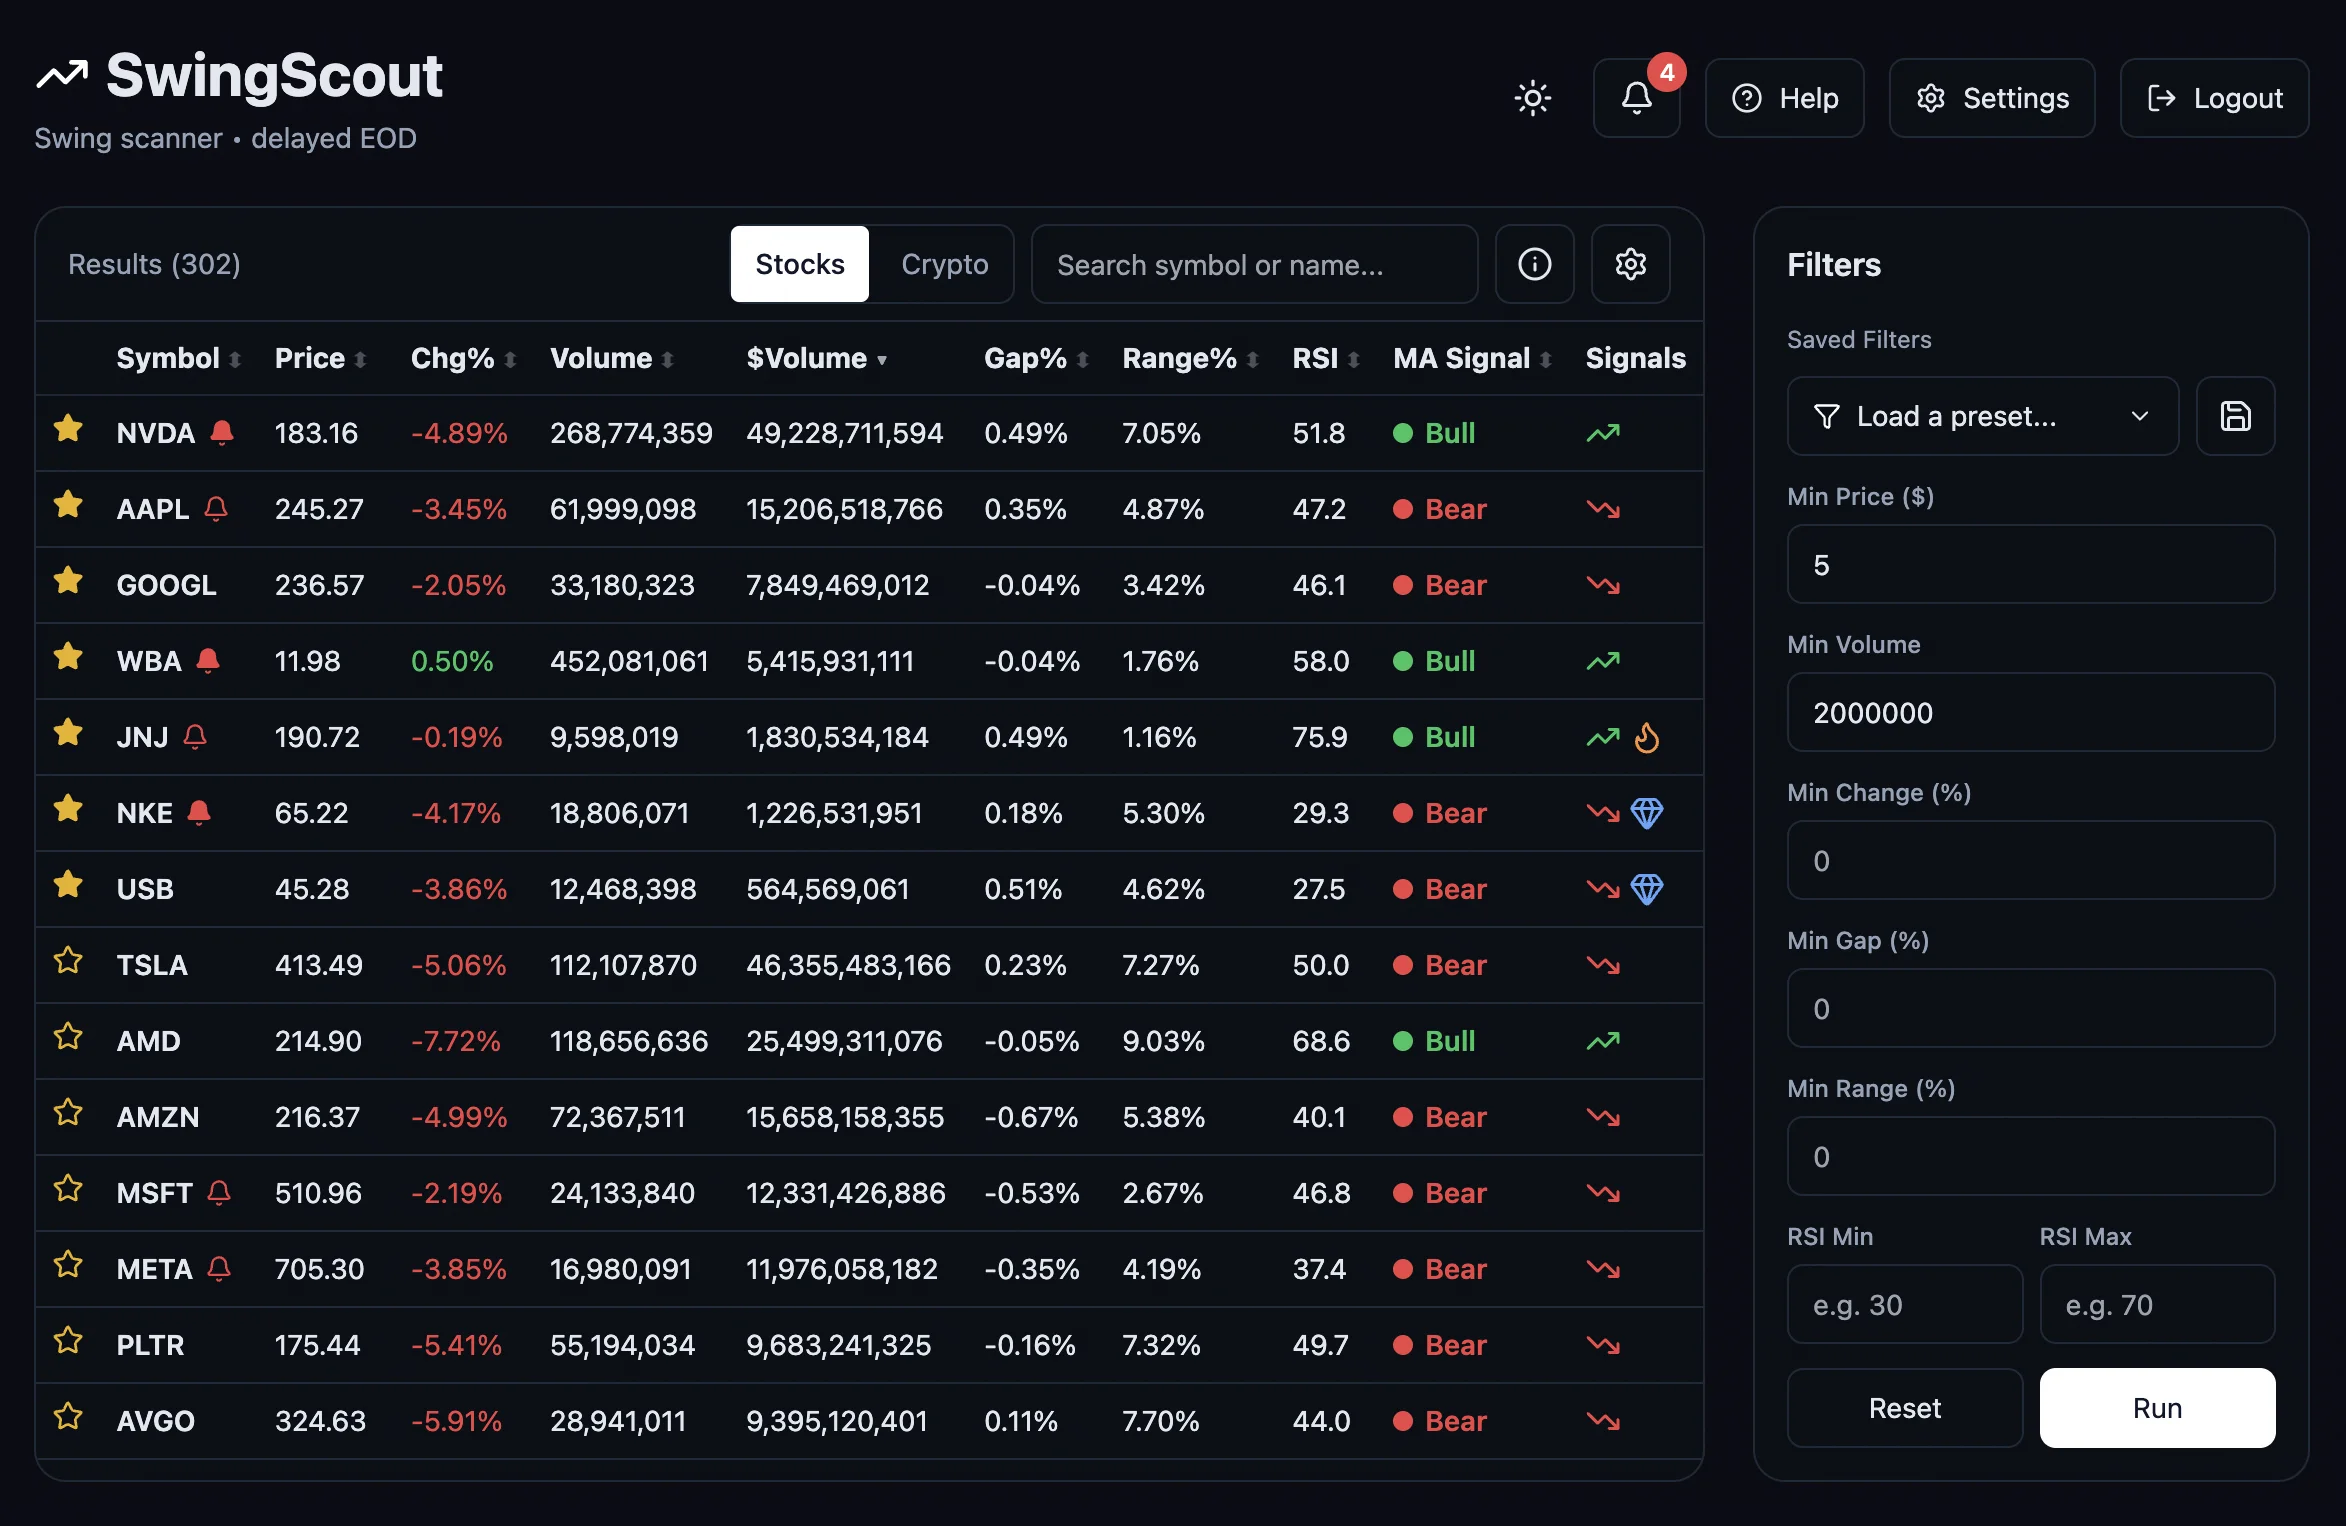Toggle favorite star for AMD
2346x1526 pixels.
(x=68, y=1037)
